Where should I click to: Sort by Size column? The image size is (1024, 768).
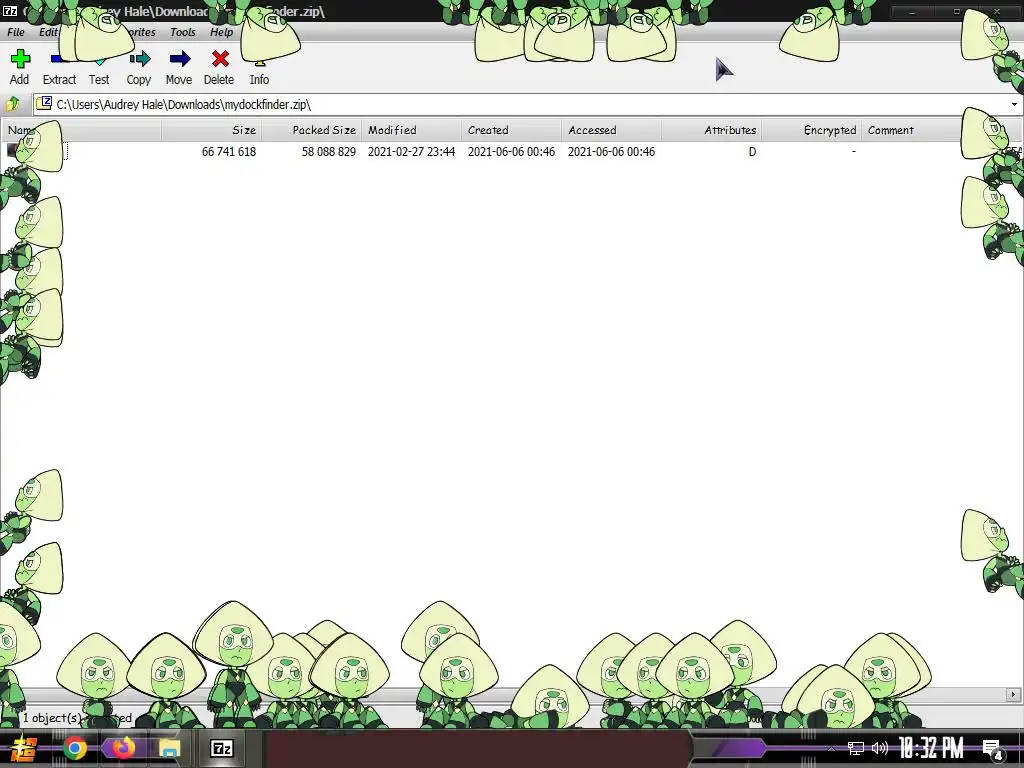tap(212, 130)
